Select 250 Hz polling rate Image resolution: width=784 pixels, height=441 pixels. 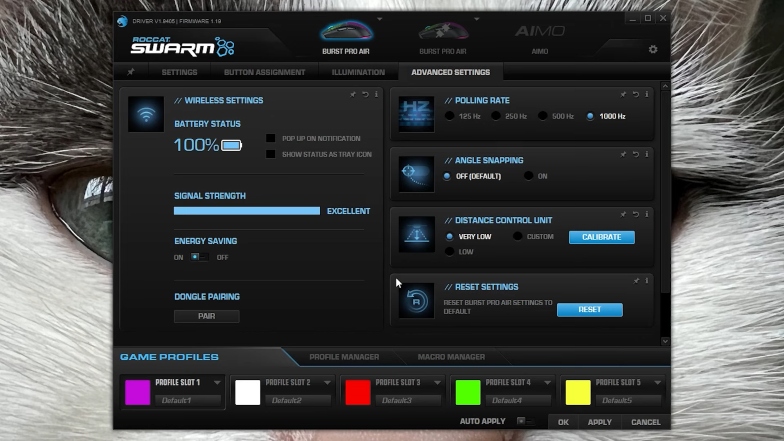point(496,116)
